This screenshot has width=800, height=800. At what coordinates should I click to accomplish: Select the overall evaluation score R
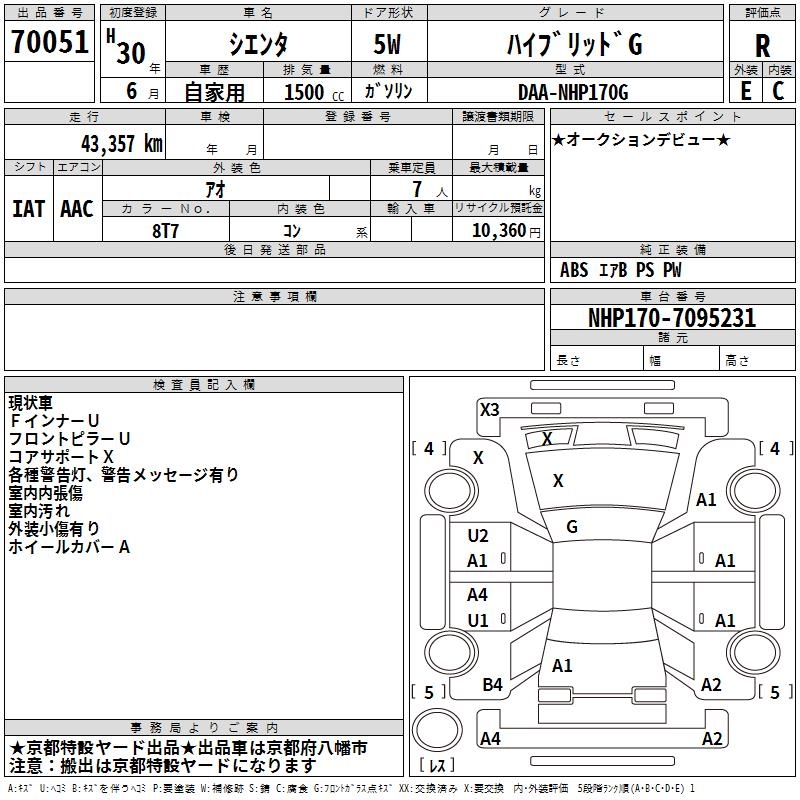(762, 46)
